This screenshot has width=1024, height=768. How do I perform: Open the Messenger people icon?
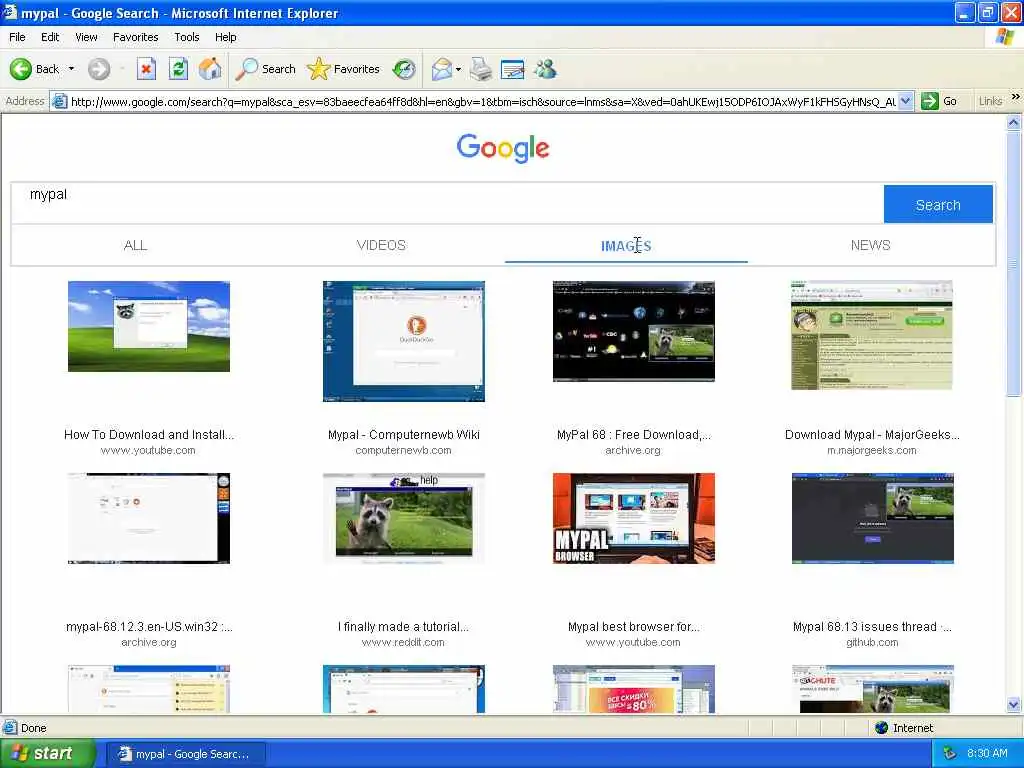pyautogui.click(x=545, y=69)
